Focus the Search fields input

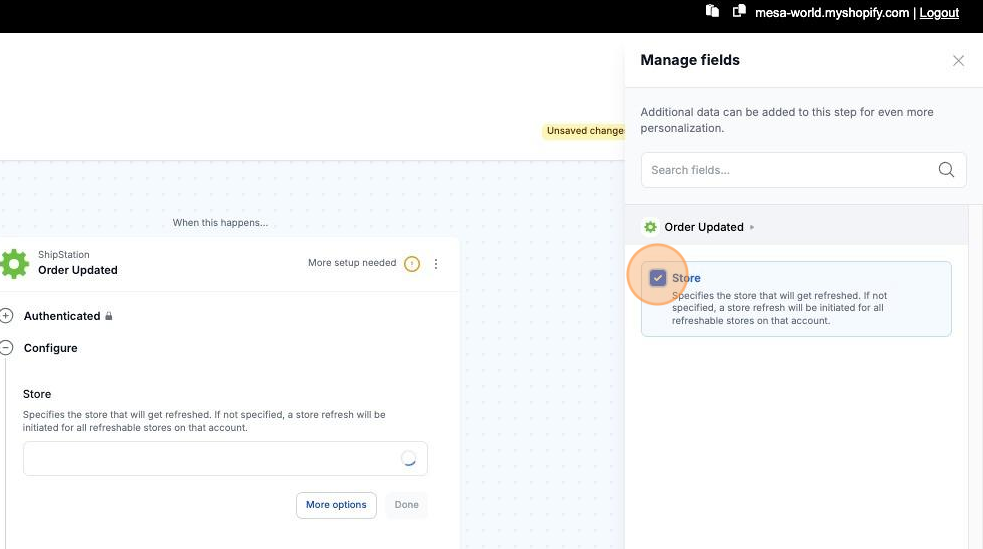790,170
